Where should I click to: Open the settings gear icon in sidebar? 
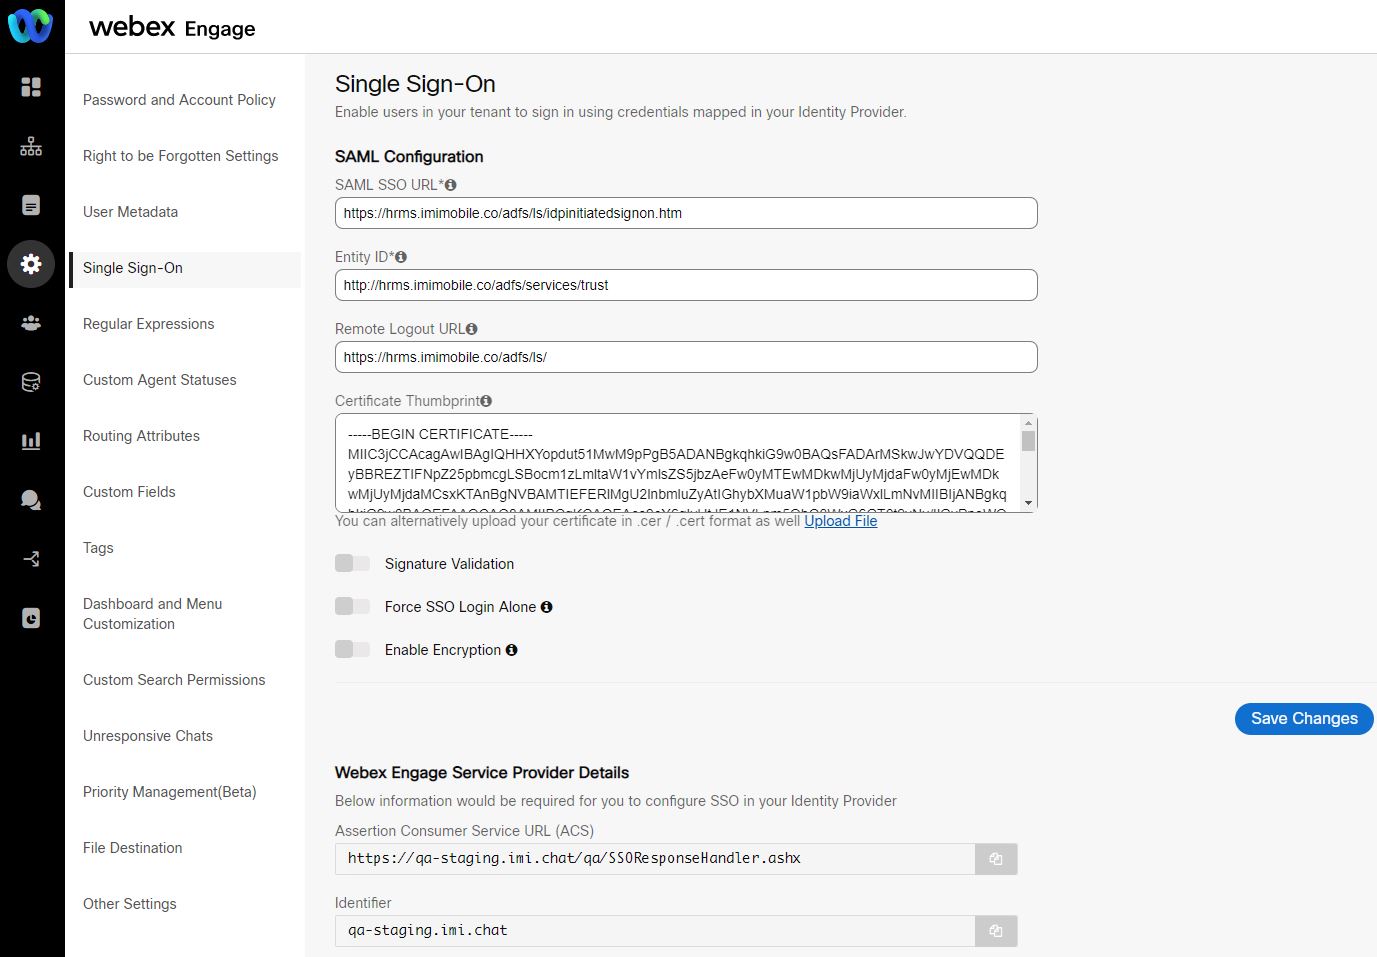tap(31, 264)
